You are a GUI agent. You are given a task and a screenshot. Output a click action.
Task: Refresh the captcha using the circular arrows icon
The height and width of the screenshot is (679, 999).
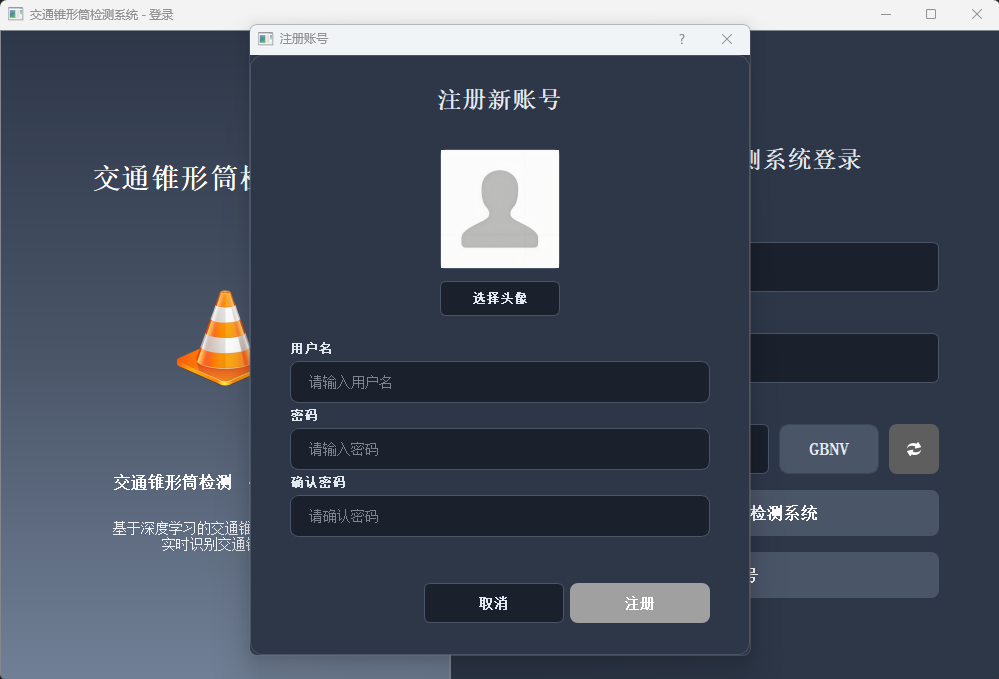tap(912, 449)
